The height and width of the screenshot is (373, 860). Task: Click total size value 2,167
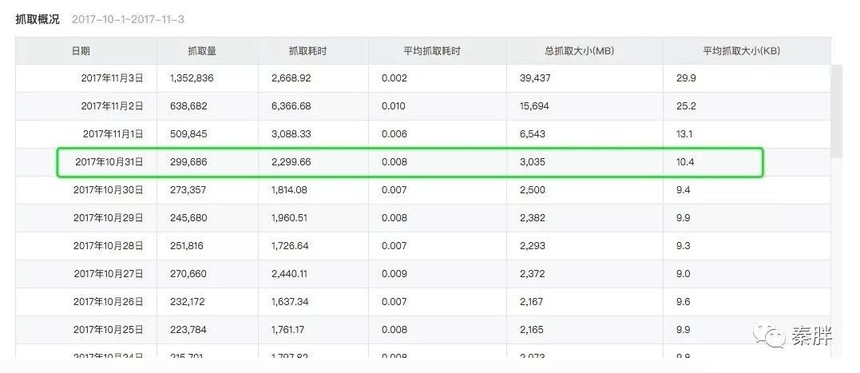click(532, 302)
